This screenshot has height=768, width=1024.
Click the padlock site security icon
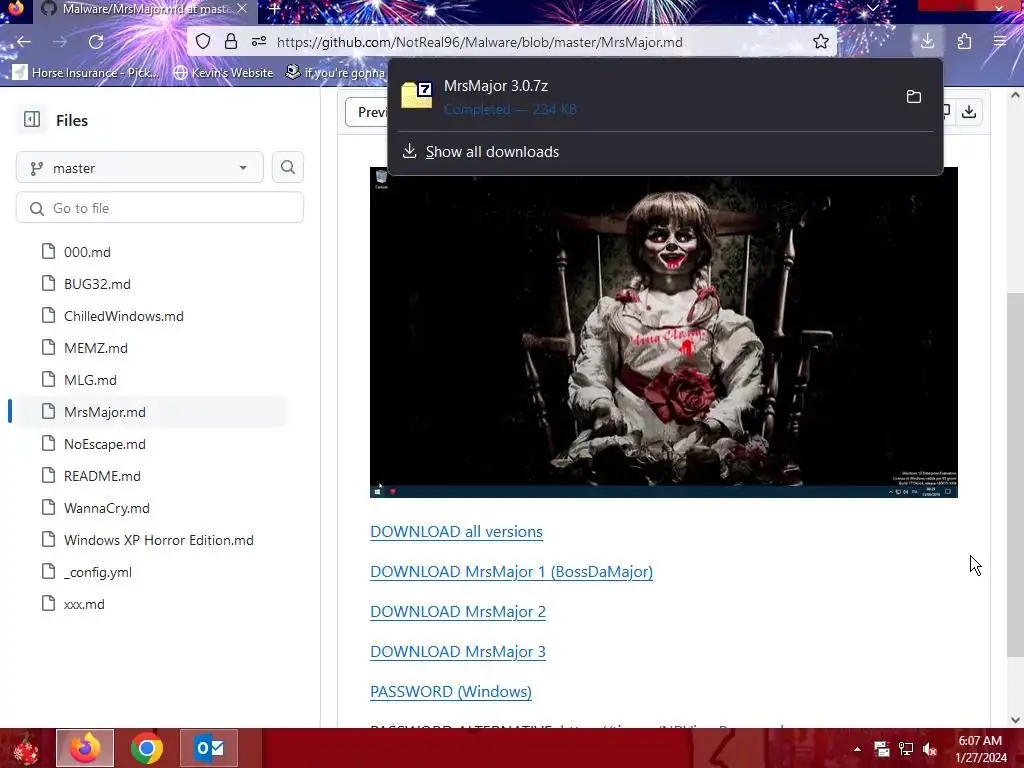point(231,42)
